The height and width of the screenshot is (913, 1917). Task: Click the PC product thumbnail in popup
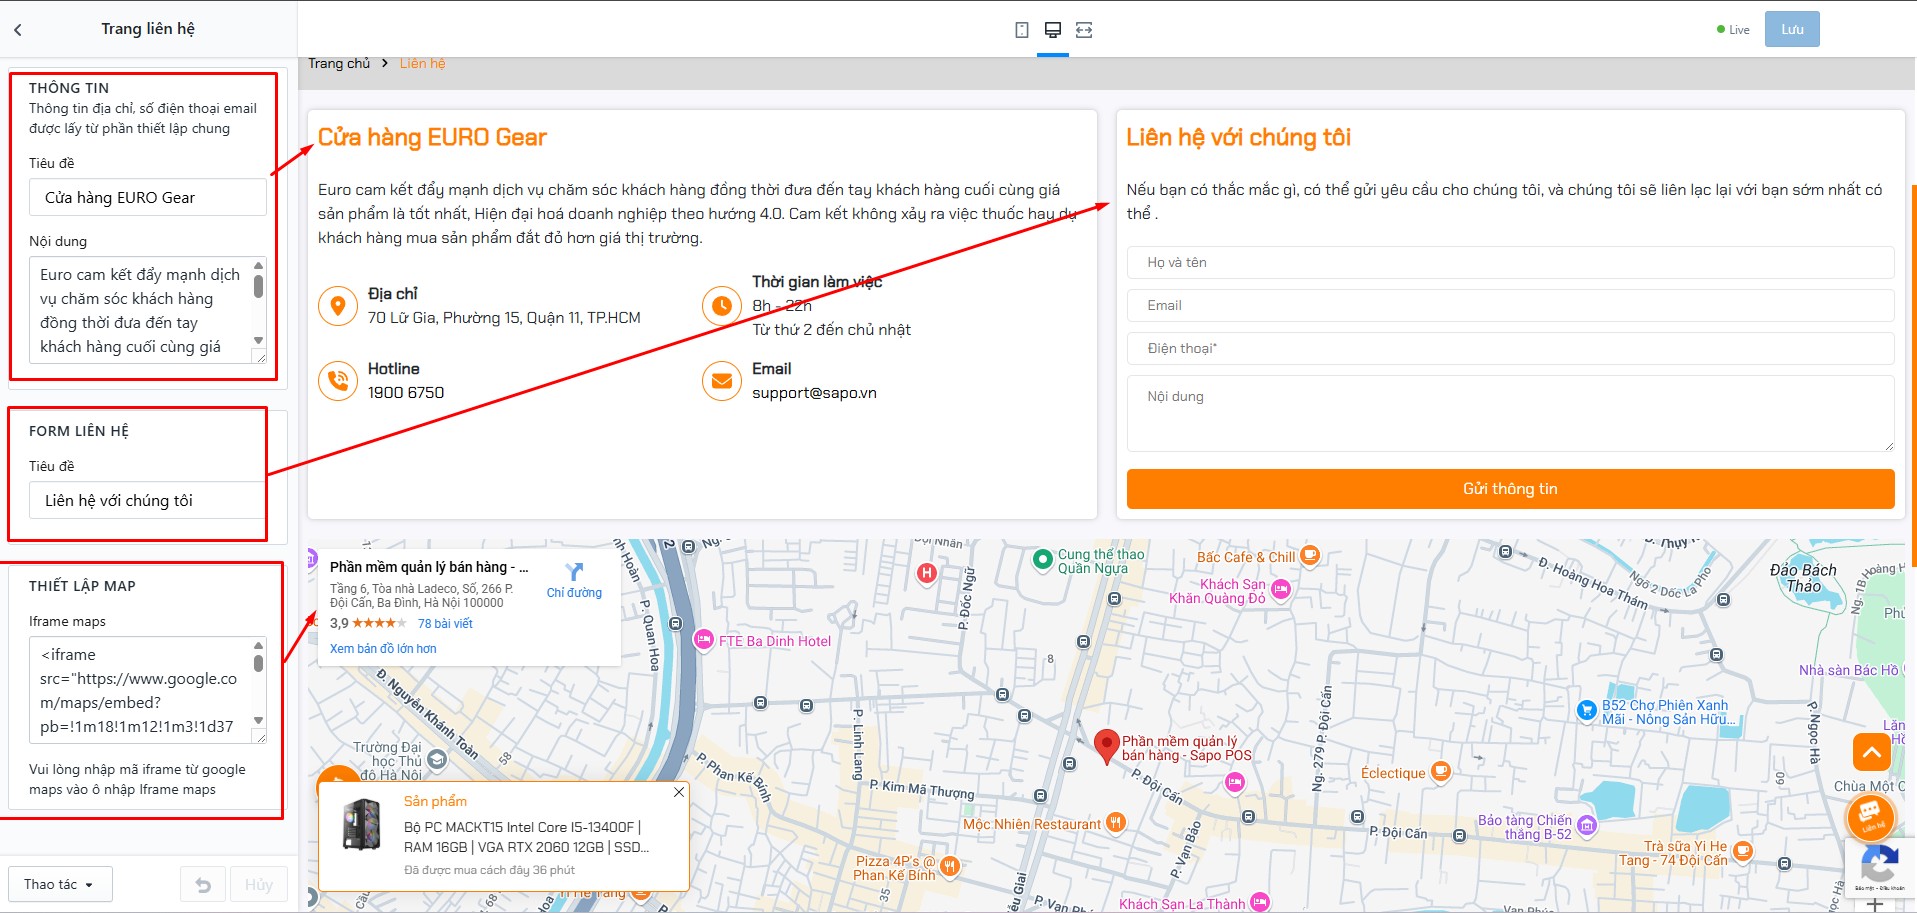(x=362, y=824)
